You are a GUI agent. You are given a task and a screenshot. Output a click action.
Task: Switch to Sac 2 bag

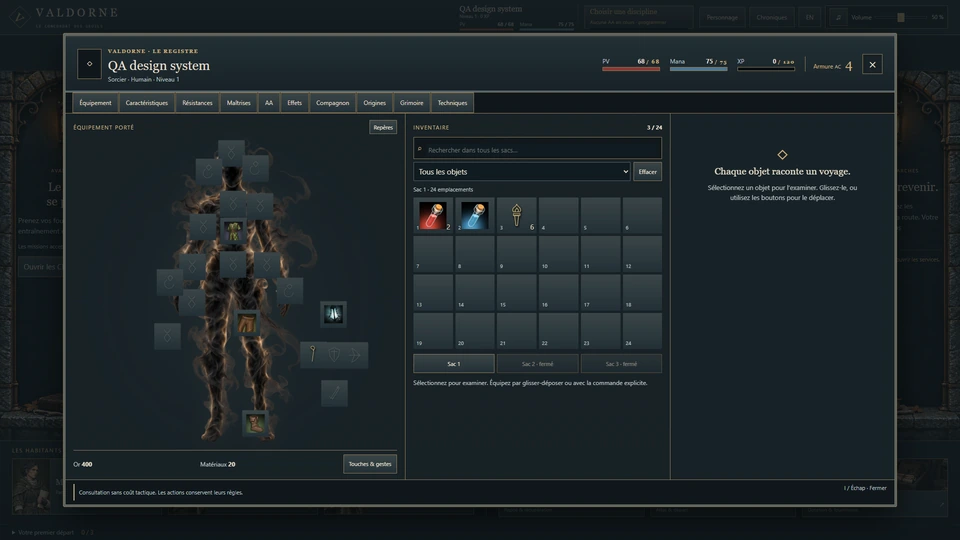[x=538, y=364]
